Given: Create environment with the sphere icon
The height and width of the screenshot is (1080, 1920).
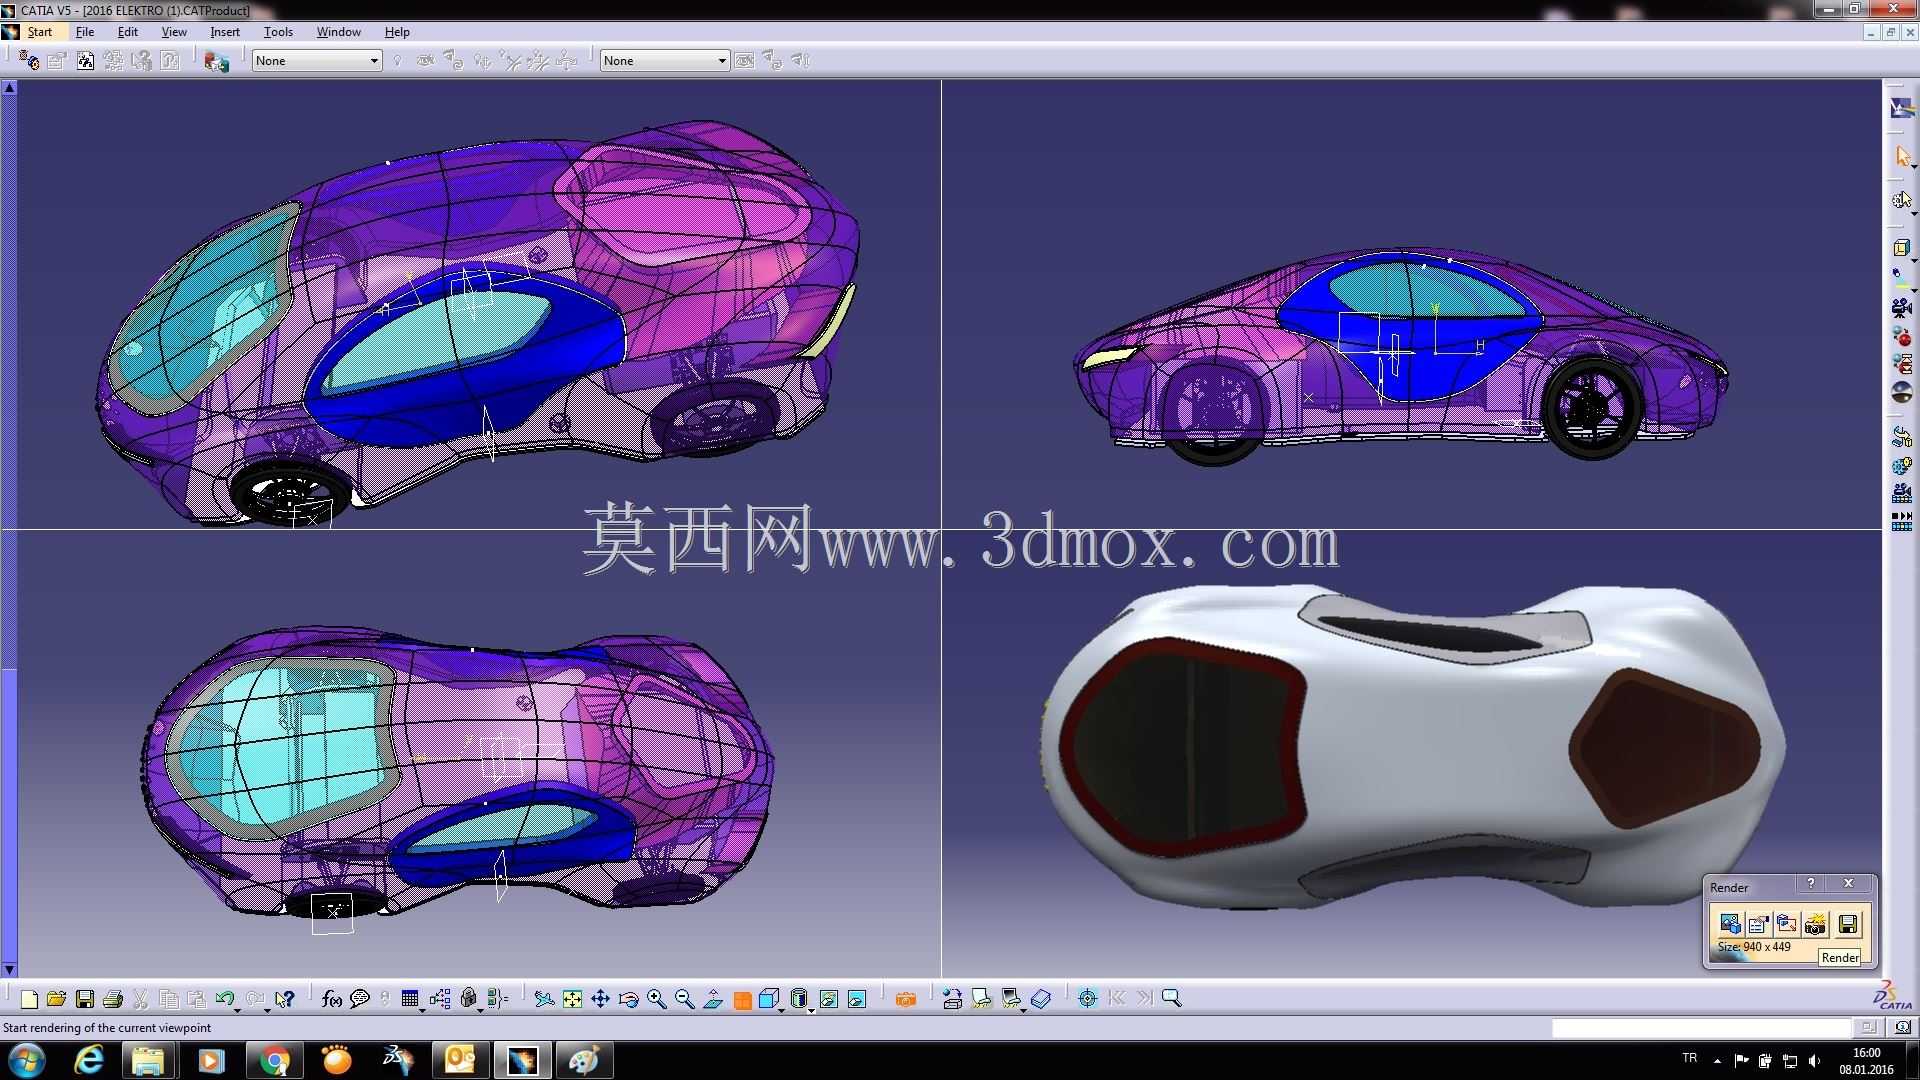Looking at the screenshot, I should pyautogui.click(x=1901, y=392).
